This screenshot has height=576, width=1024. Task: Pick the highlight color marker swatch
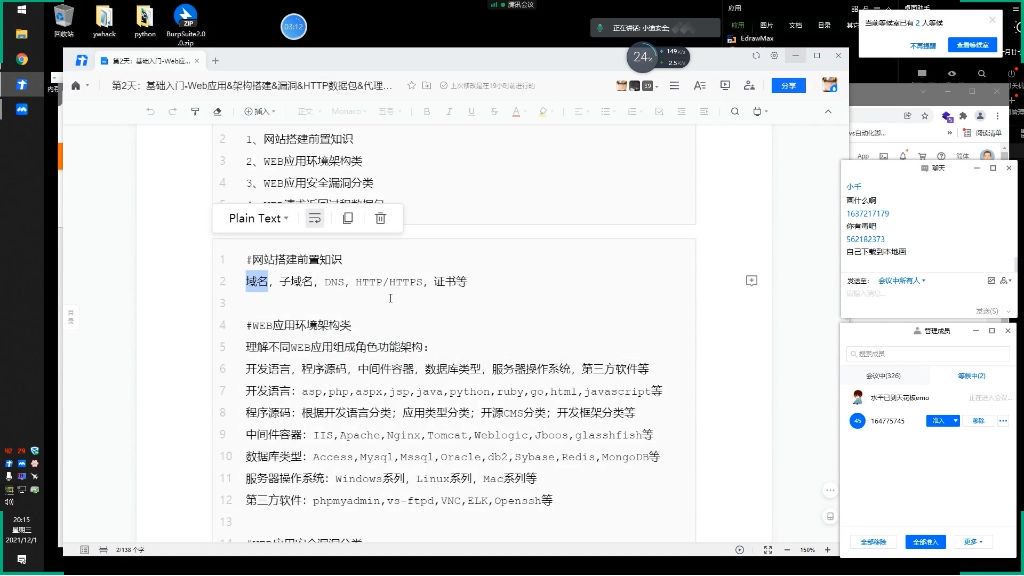[x=543, y=112]
